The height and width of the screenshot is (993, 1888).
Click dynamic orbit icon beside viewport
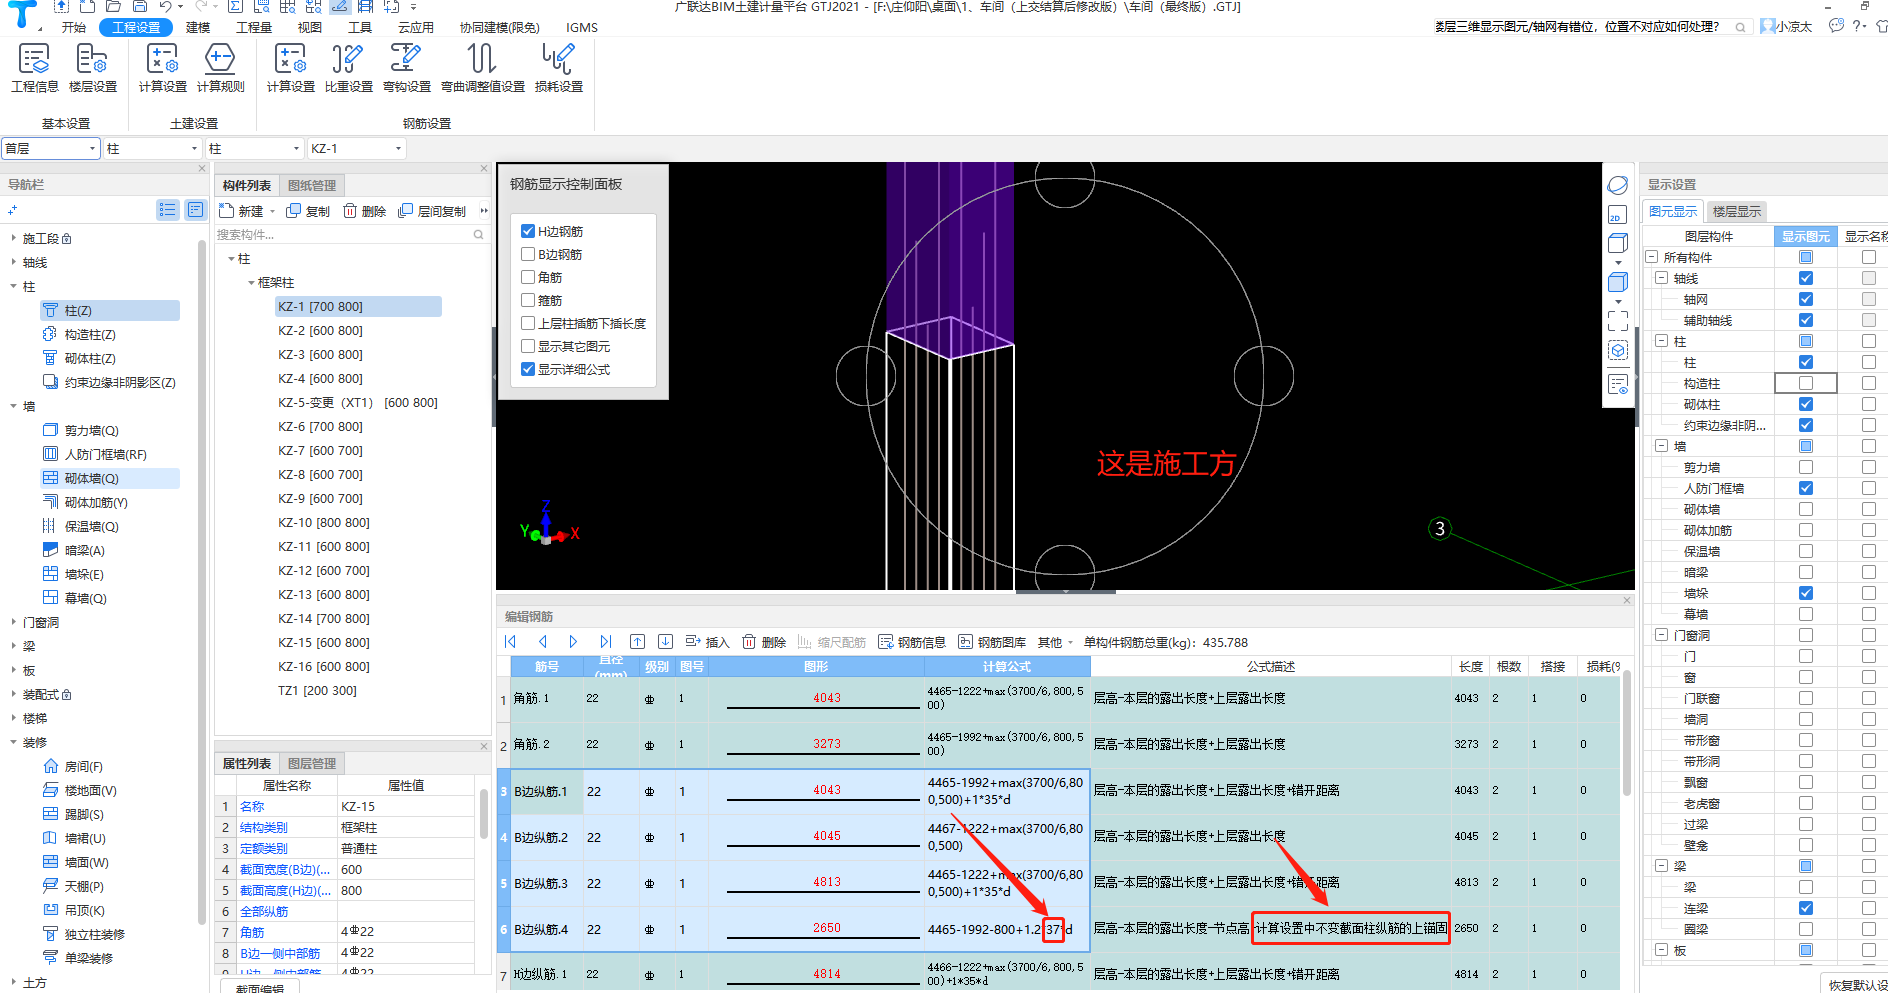tap(1617, 185)
